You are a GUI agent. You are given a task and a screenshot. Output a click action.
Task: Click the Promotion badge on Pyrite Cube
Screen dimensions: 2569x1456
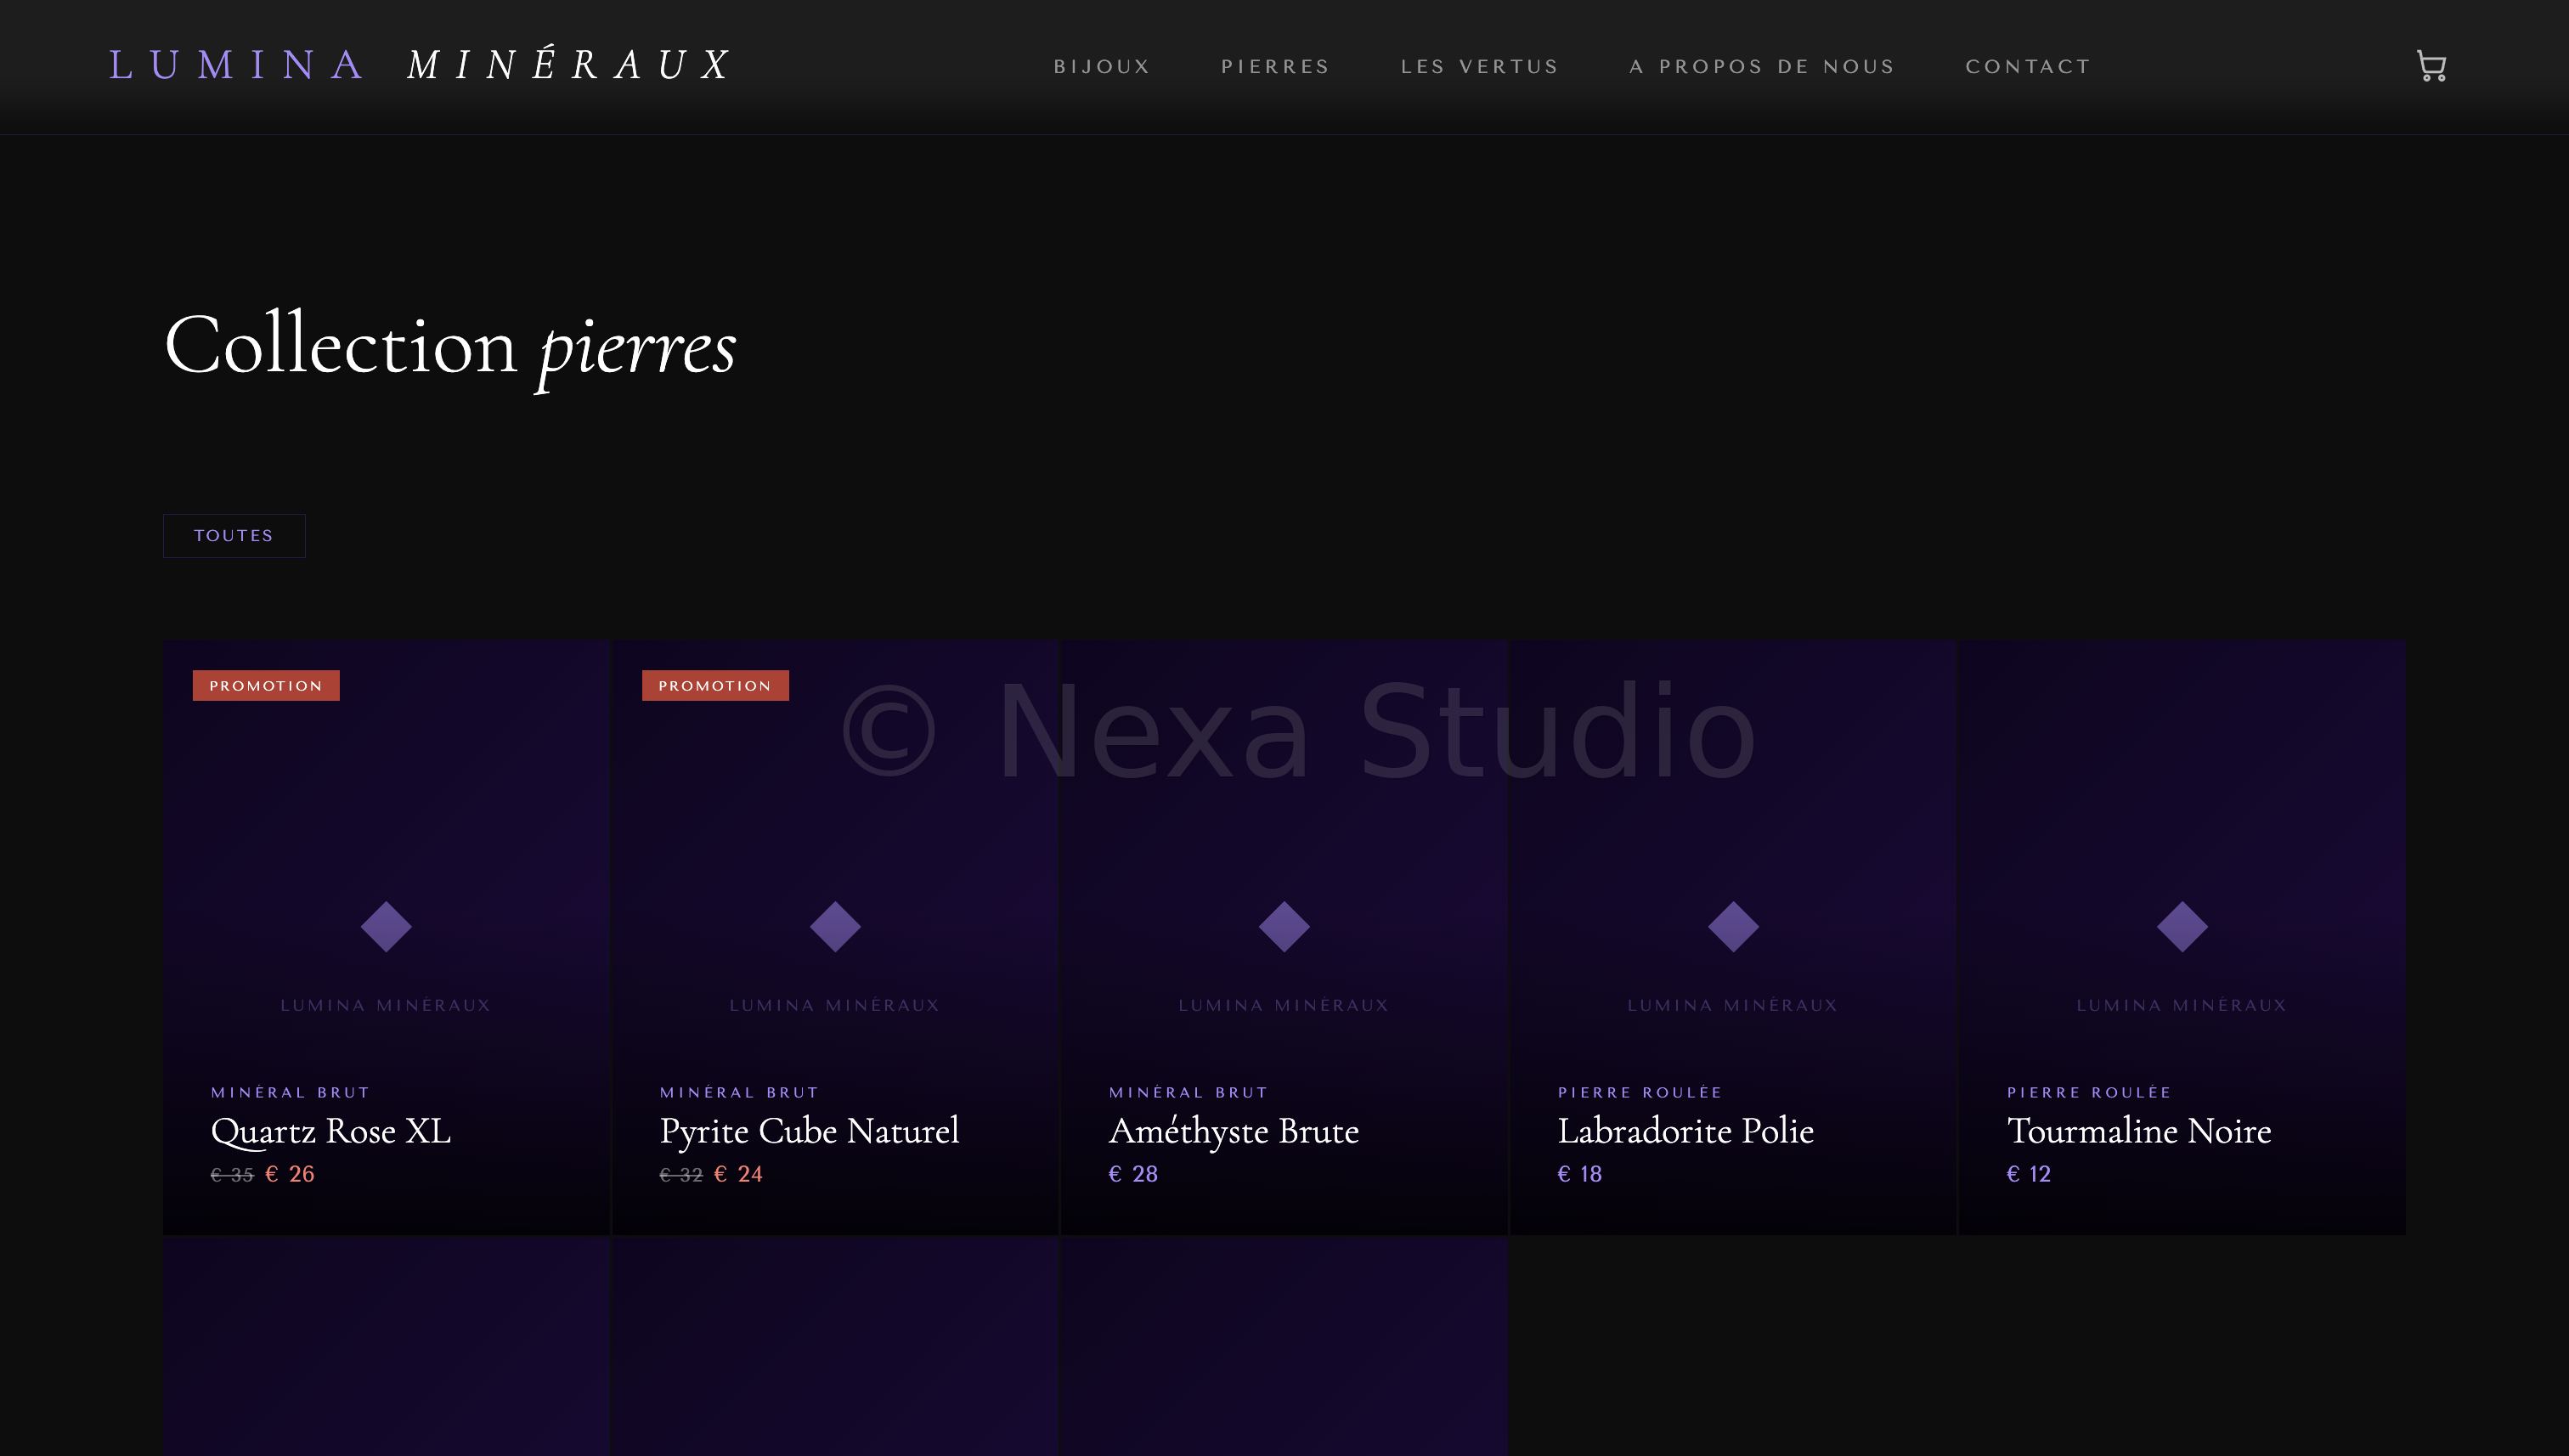pyautogui.click(x=715, y=686)
